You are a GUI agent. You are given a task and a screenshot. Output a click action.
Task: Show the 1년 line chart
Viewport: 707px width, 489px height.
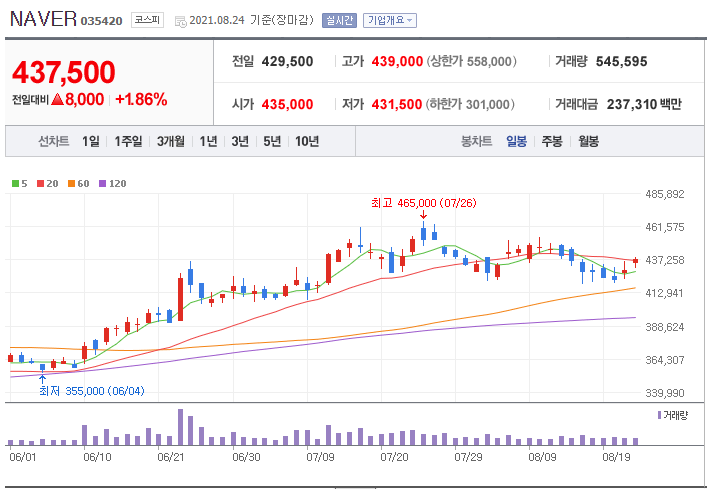tap(208, 142)
